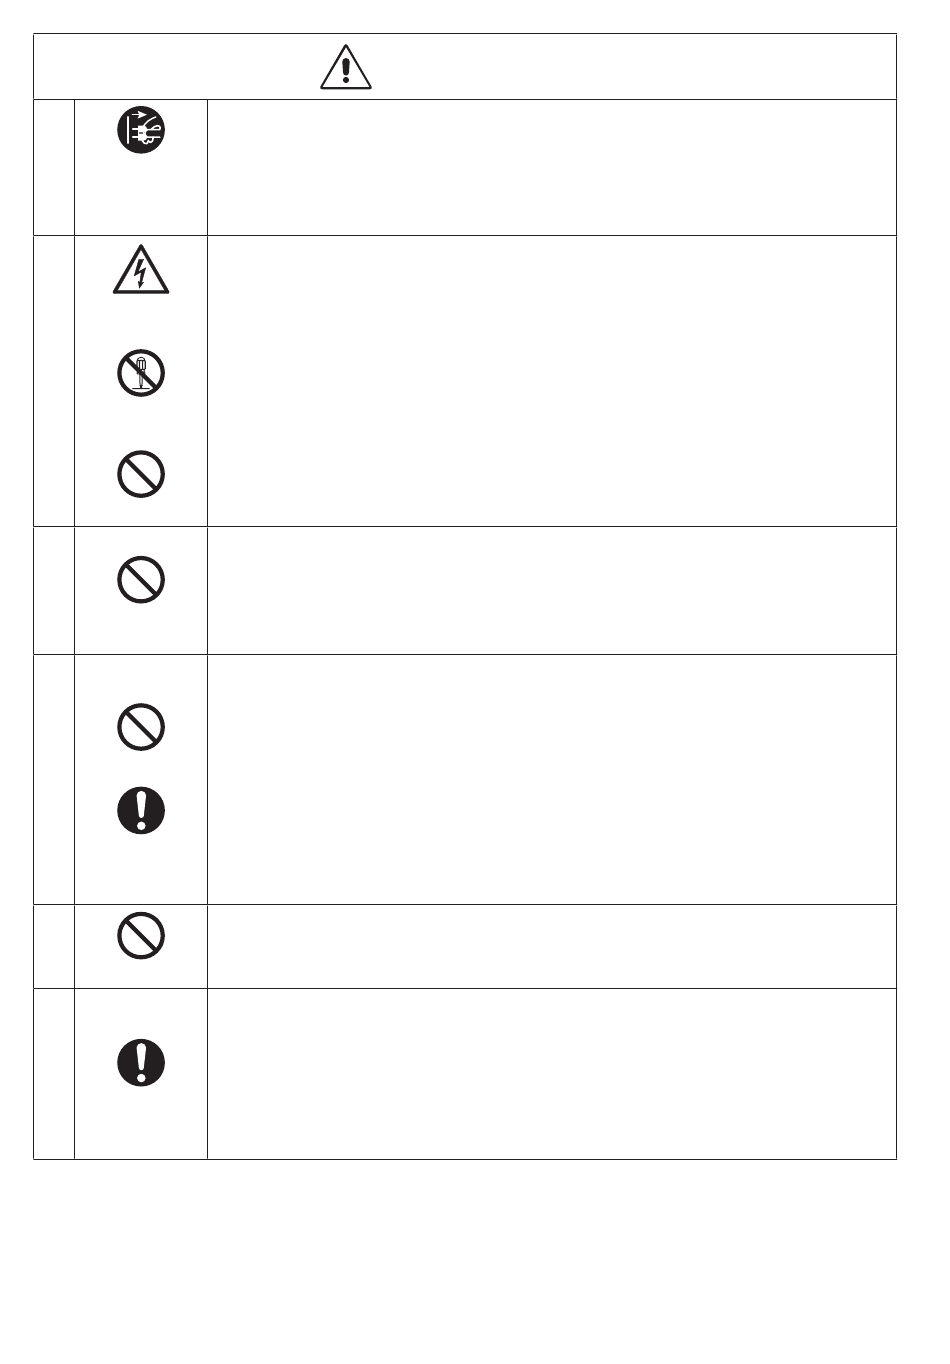
Task: Click the narrow number cell in the last row
Action: pos(54,1074)
